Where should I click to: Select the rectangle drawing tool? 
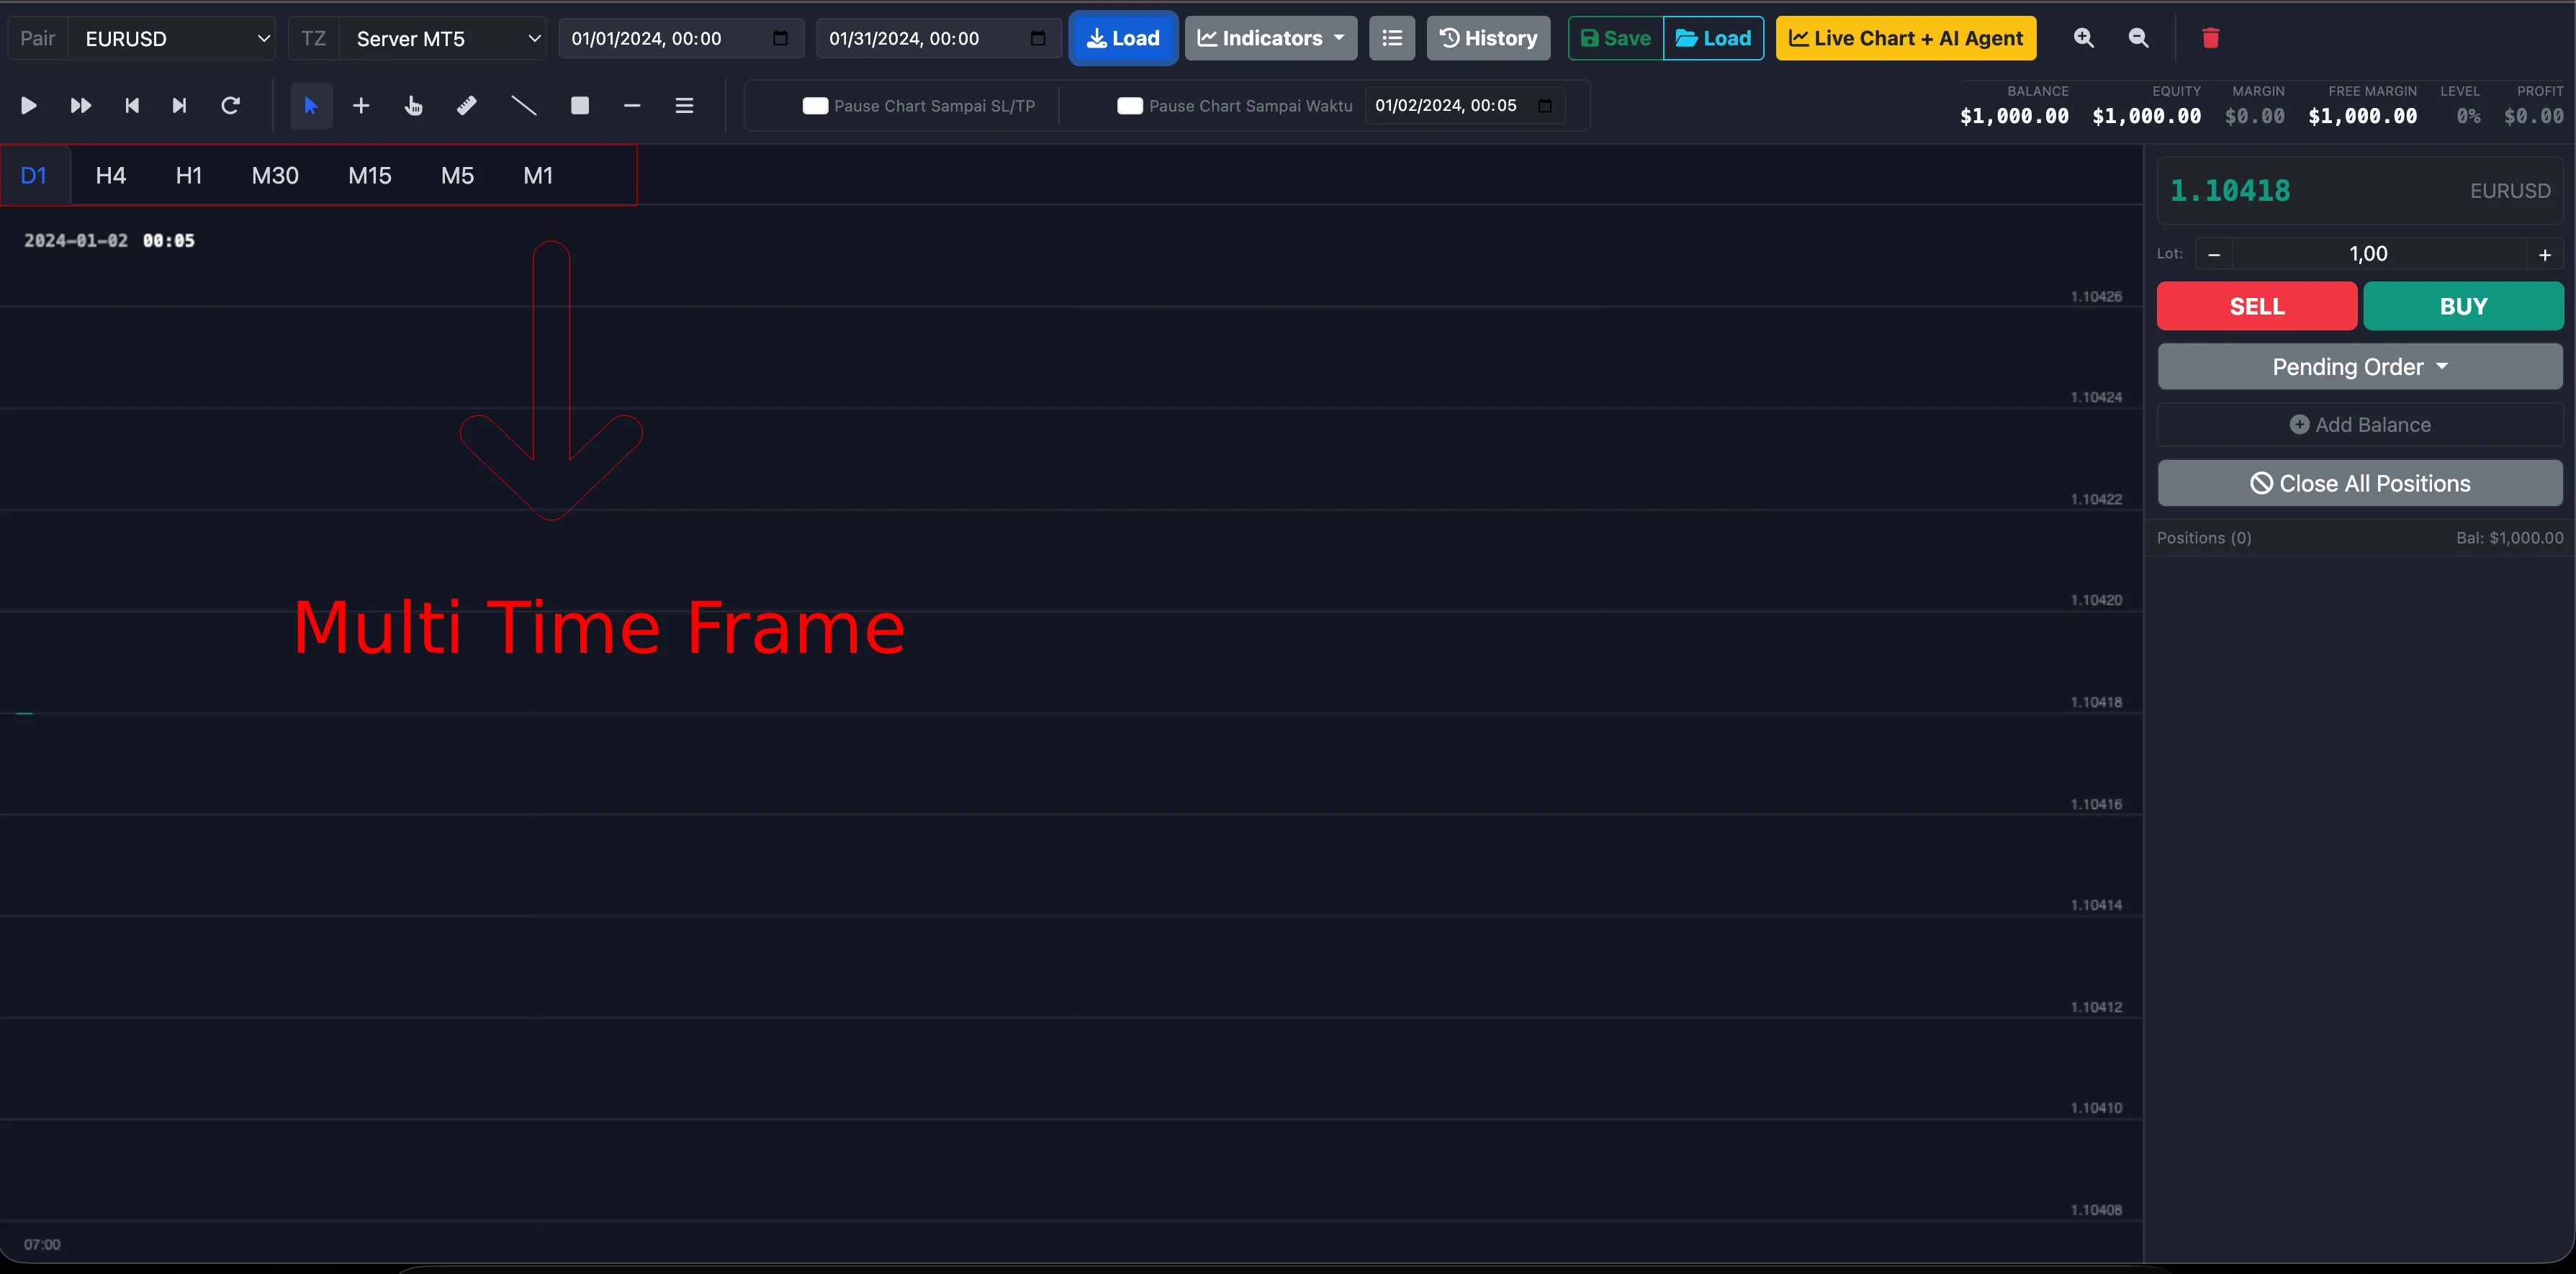(579, 105)
